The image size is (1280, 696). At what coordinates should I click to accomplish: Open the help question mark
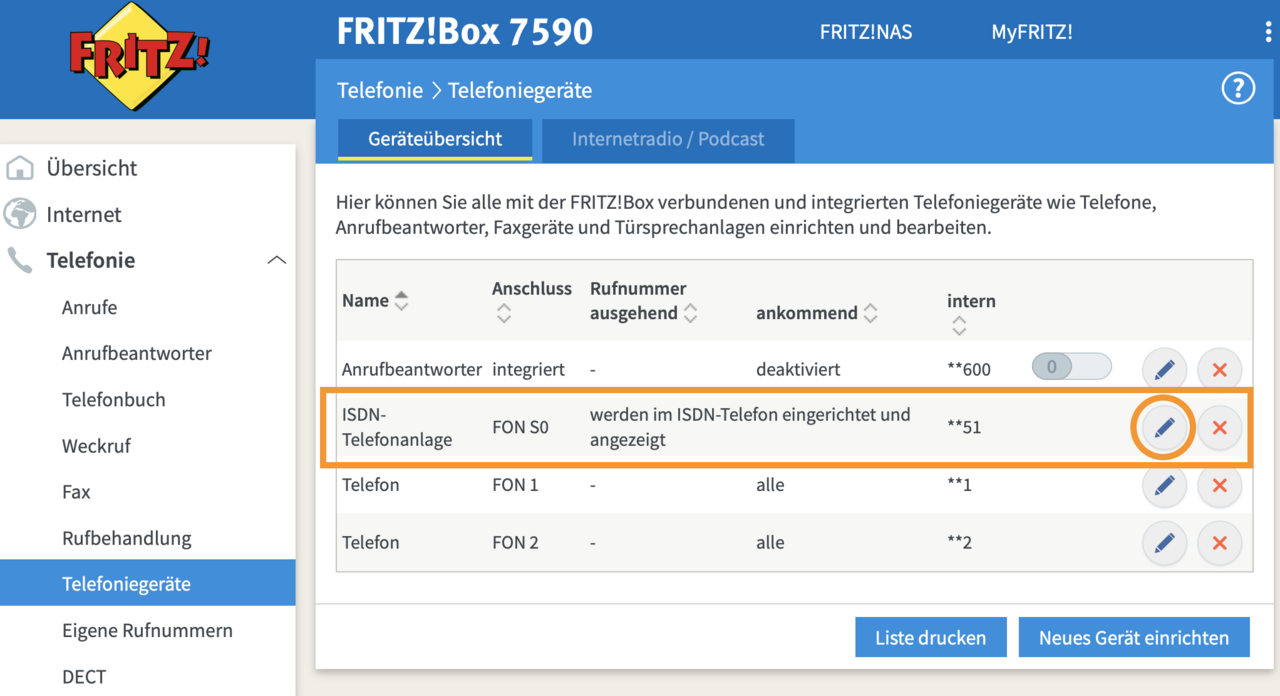pyautogui.click(x=1237, y=88)
